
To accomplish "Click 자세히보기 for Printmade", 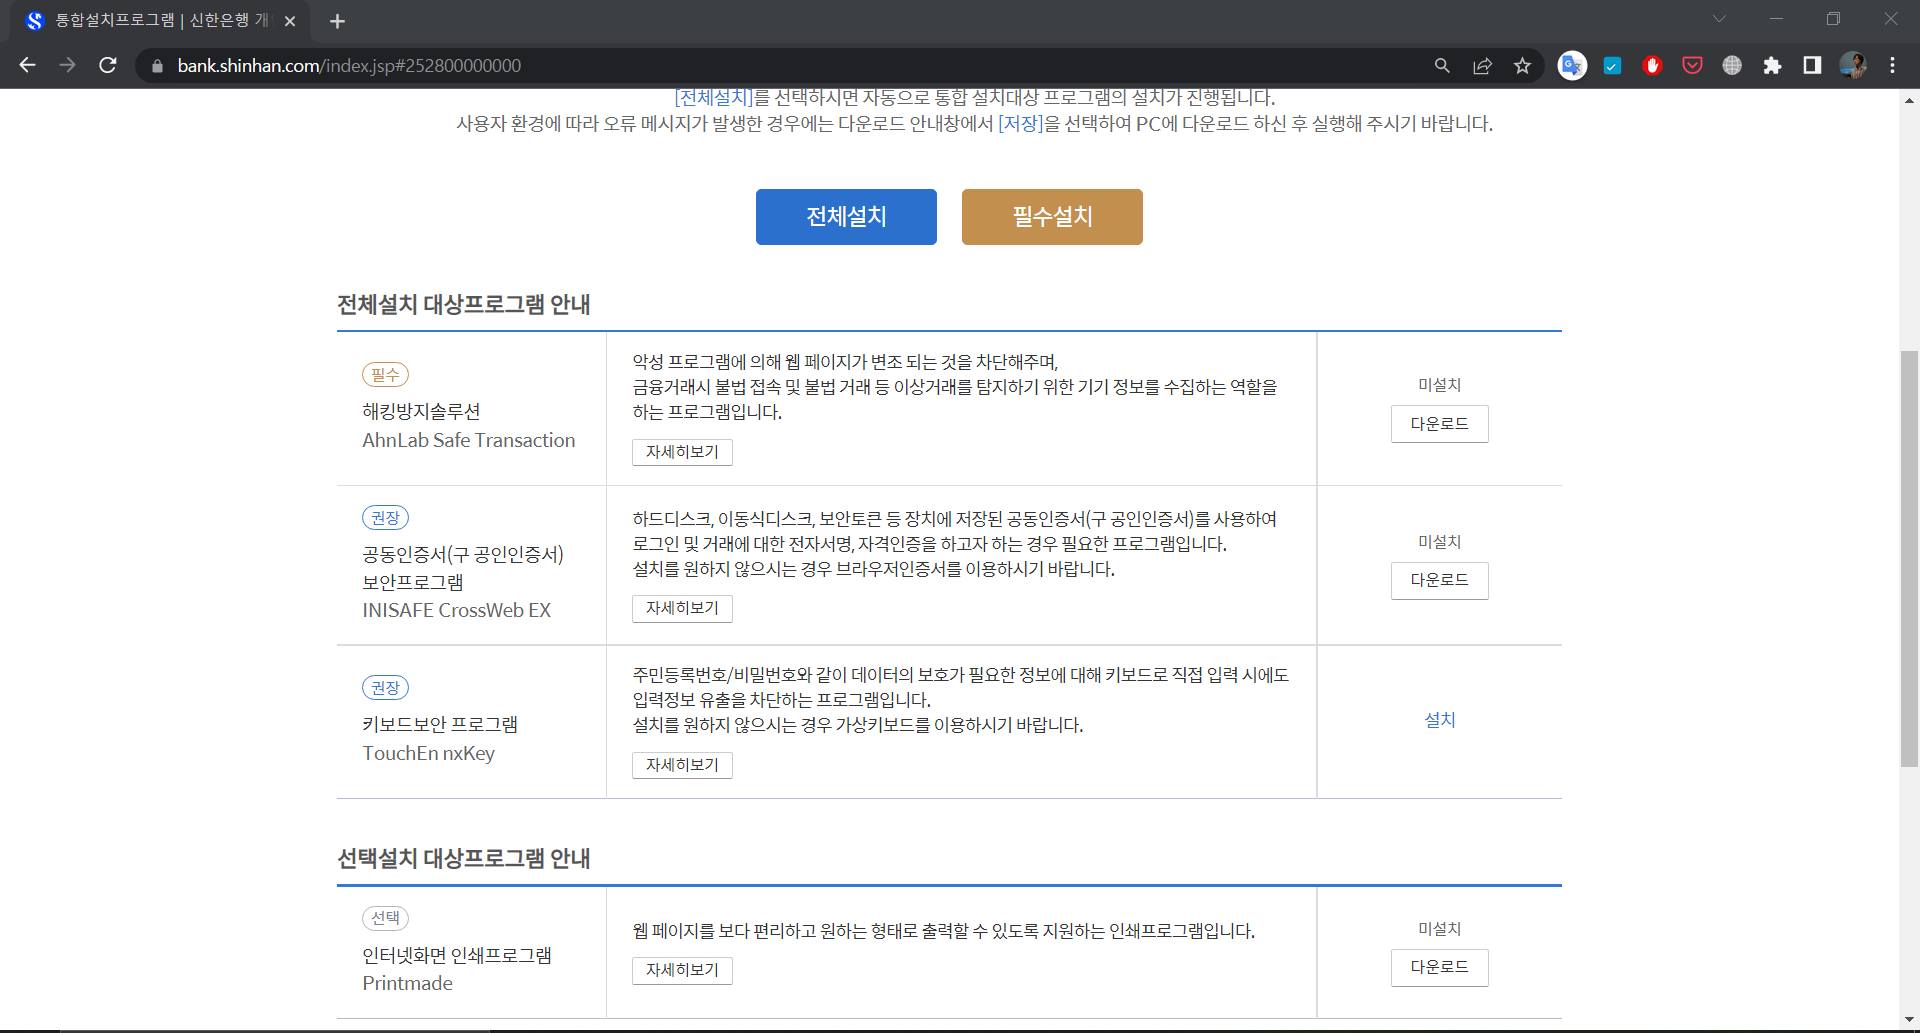I will tap(682, 970).
